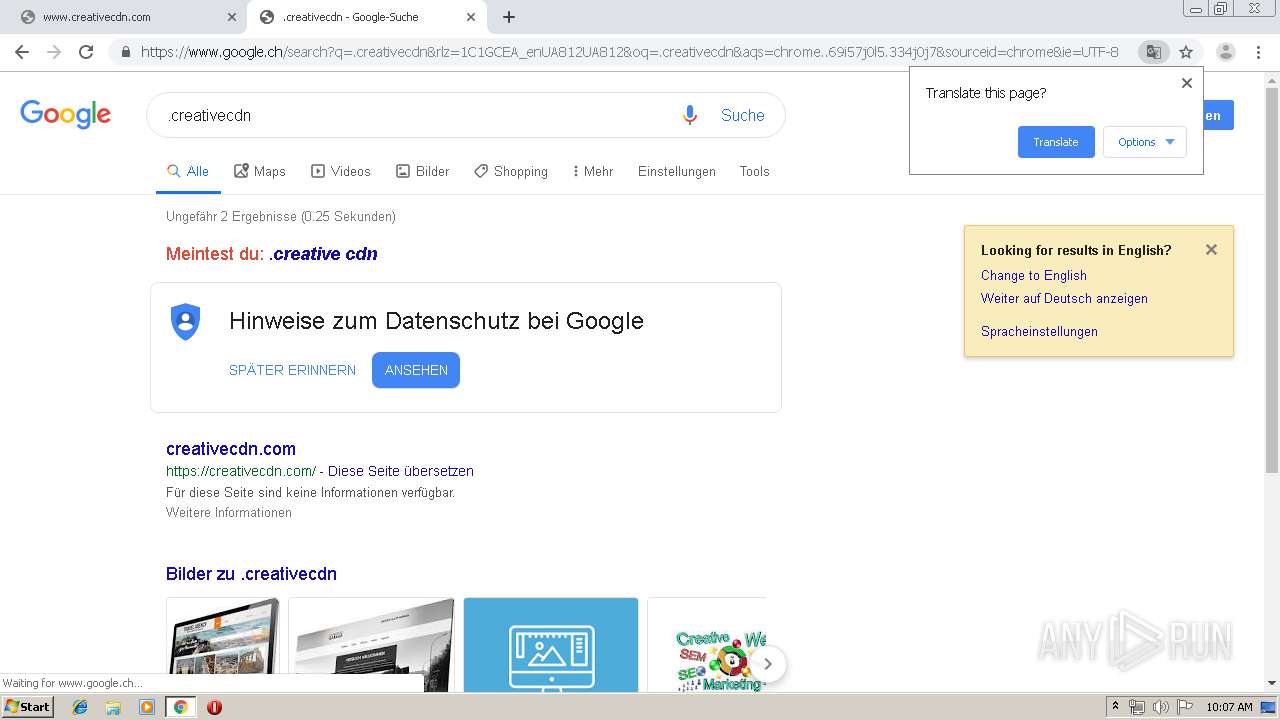Open the network tray icon
Image resolution: width=1280 pixels, height=720 pixels.
coord(1137,707)
